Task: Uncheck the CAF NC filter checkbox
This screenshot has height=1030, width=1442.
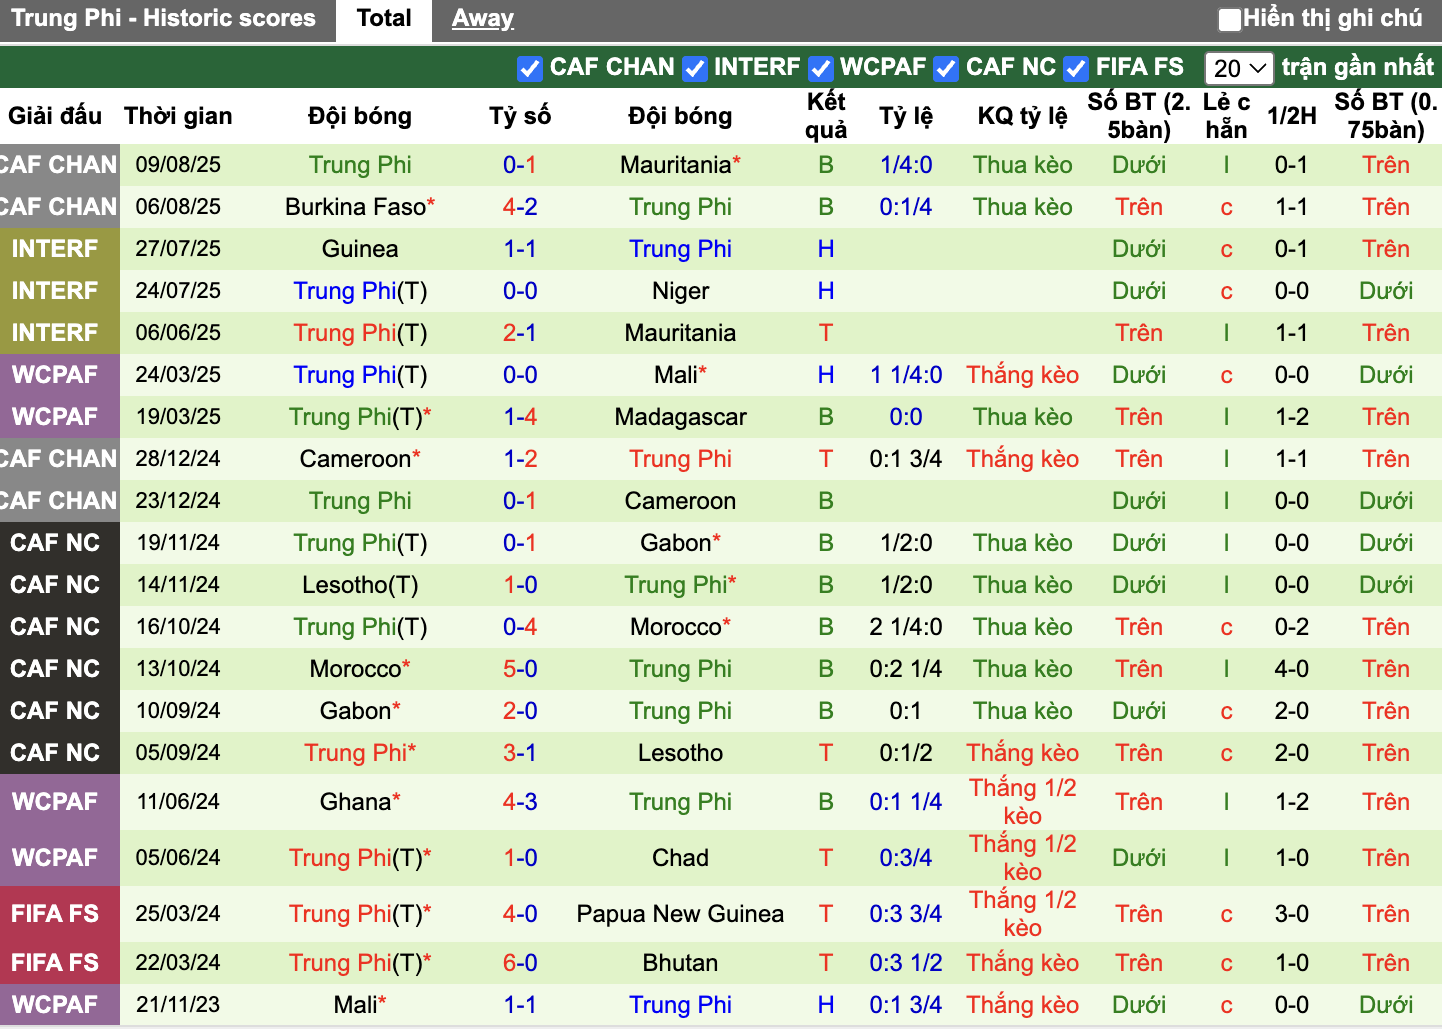Action: [945, 68]
